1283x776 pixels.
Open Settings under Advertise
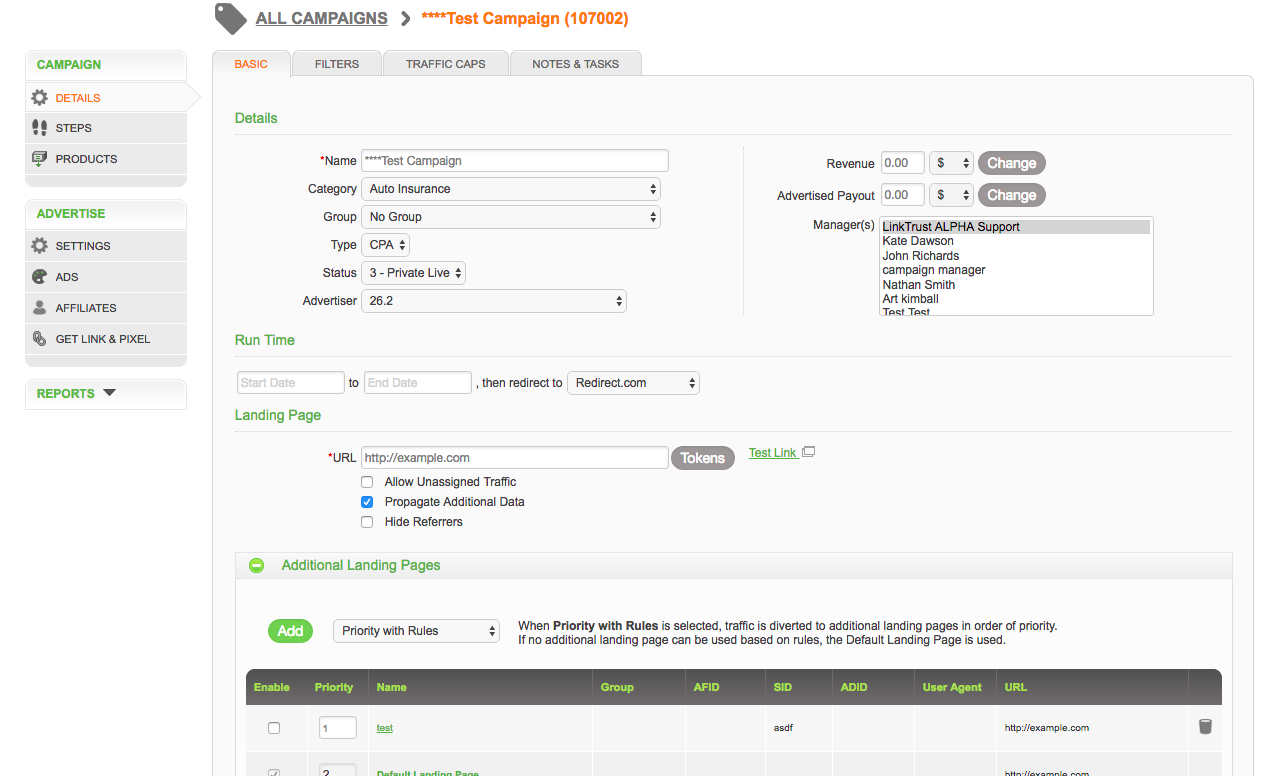click(x=106, y=246)
